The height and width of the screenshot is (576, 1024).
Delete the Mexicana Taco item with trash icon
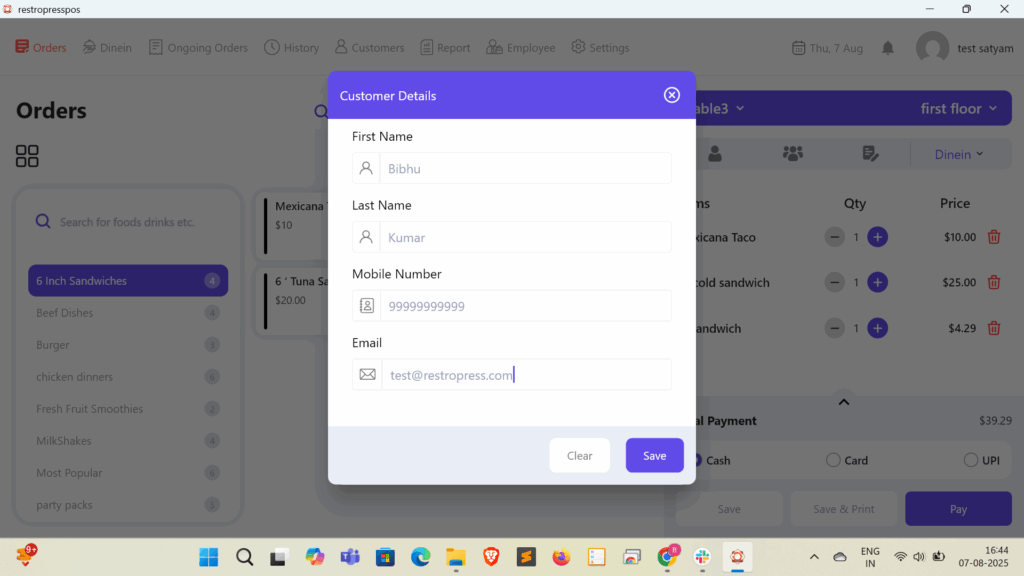point(994,237)
